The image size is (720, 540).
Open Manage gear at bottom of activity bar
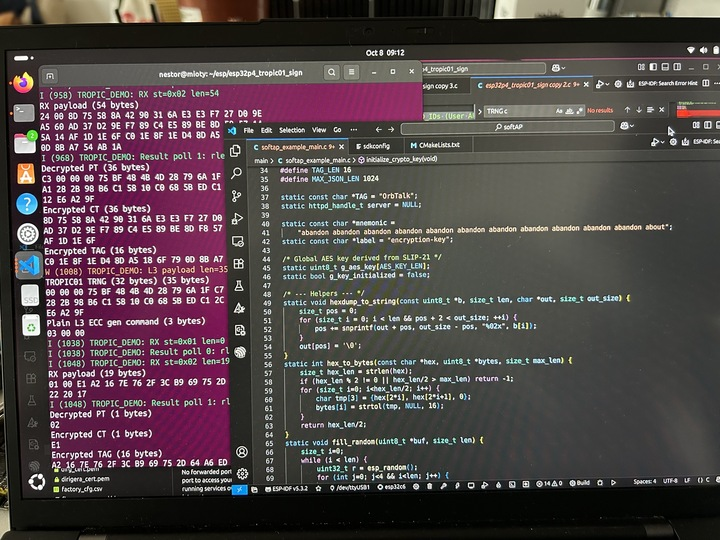pyautogui.click(x=242, y=473)
